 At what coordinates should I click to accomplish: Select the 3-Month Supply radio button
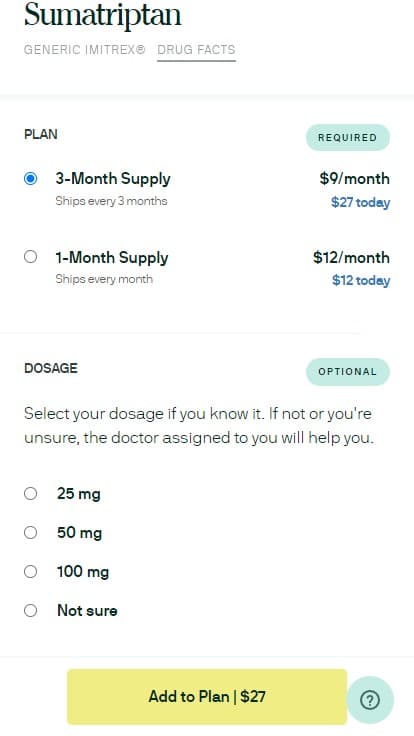(x=31, y=178)
